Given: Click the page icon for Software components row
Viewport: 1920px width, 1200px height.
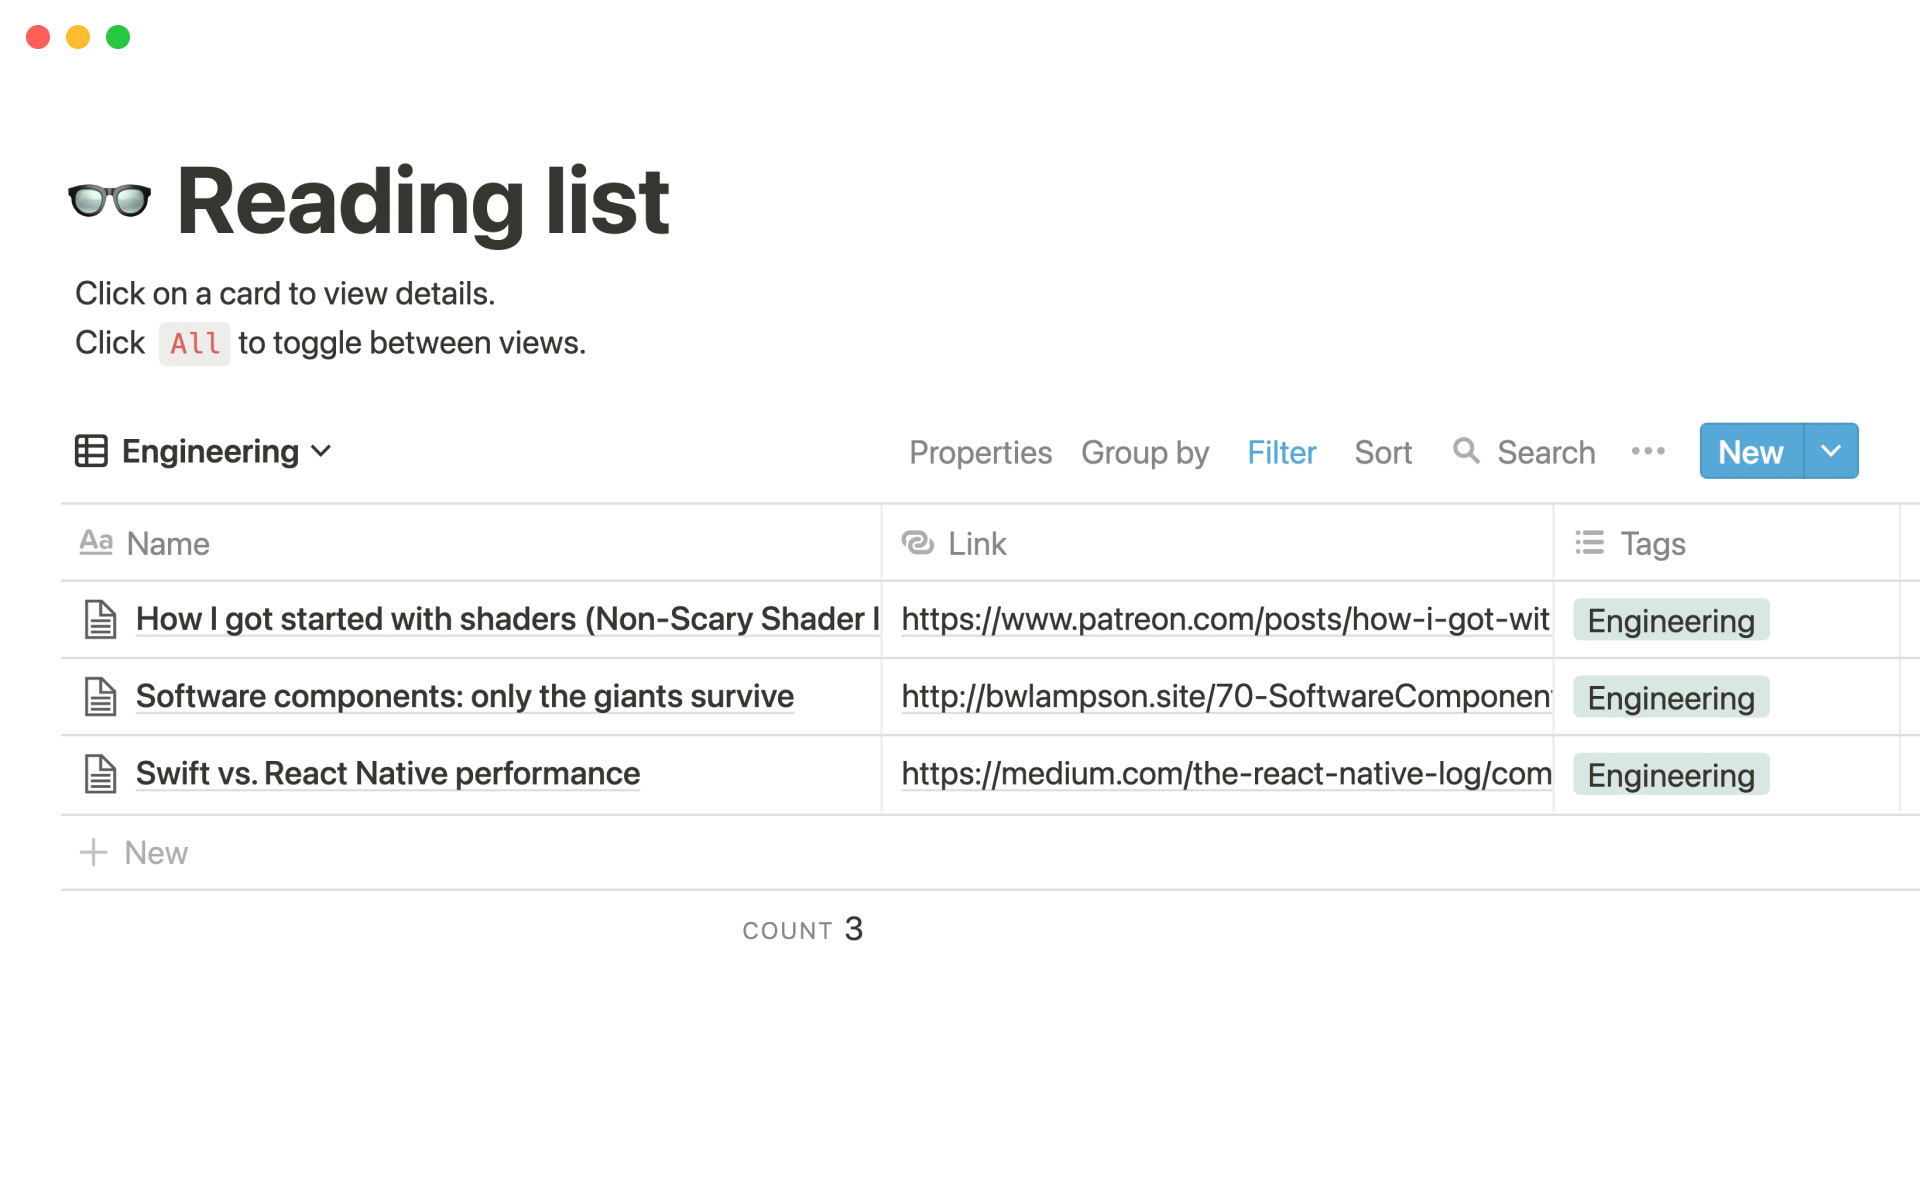Looking at the screenshot, I should tap(100, 696).
